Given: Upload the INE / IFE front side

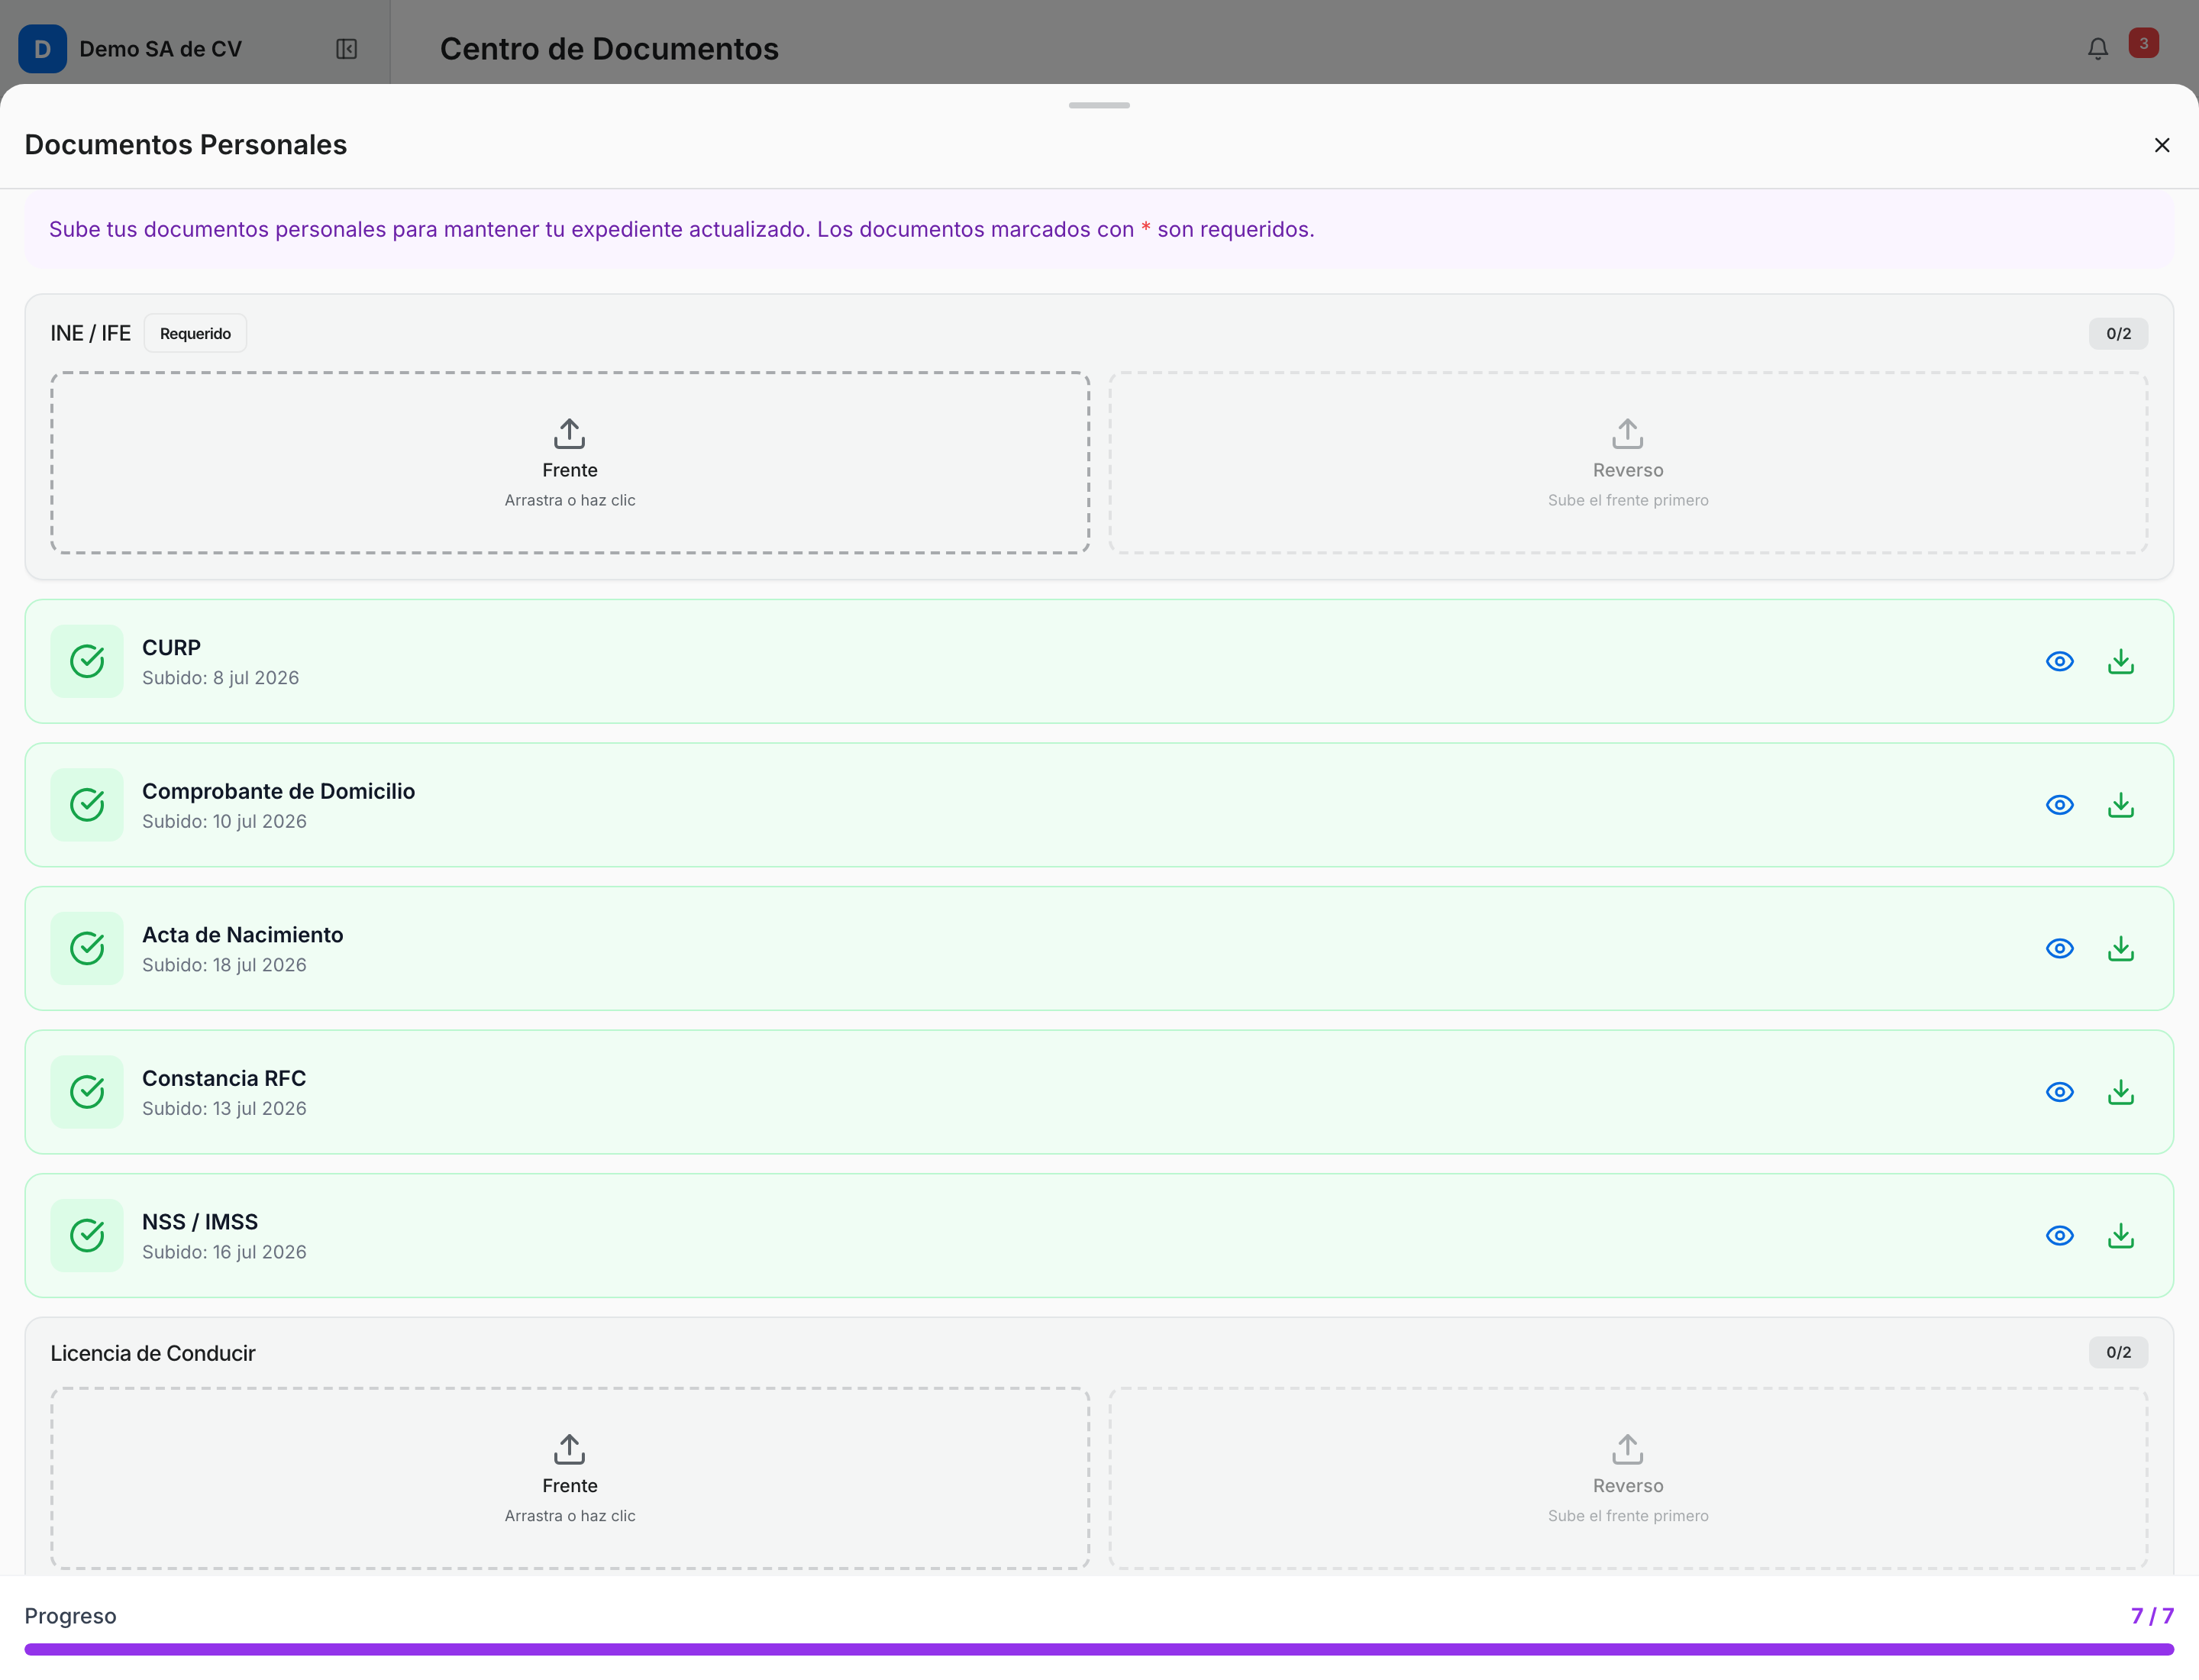Looking at the screenshot, I should click(570, 463).
